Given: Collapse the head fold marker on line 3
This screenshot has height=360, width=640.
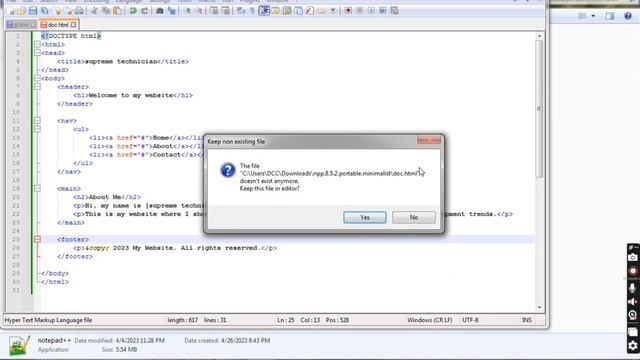Looking at the screenshot, I should [37, 53].
